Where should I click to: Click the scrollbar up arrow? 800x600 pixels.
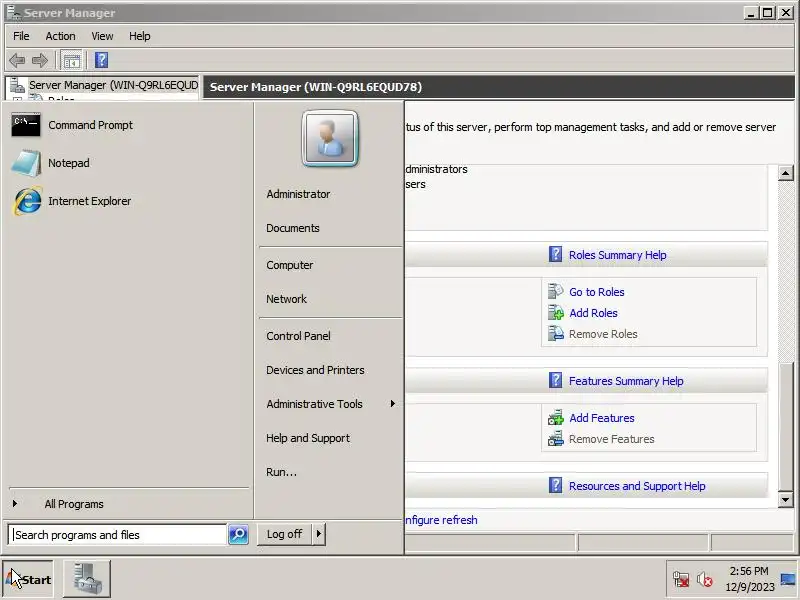coord(786,173)
